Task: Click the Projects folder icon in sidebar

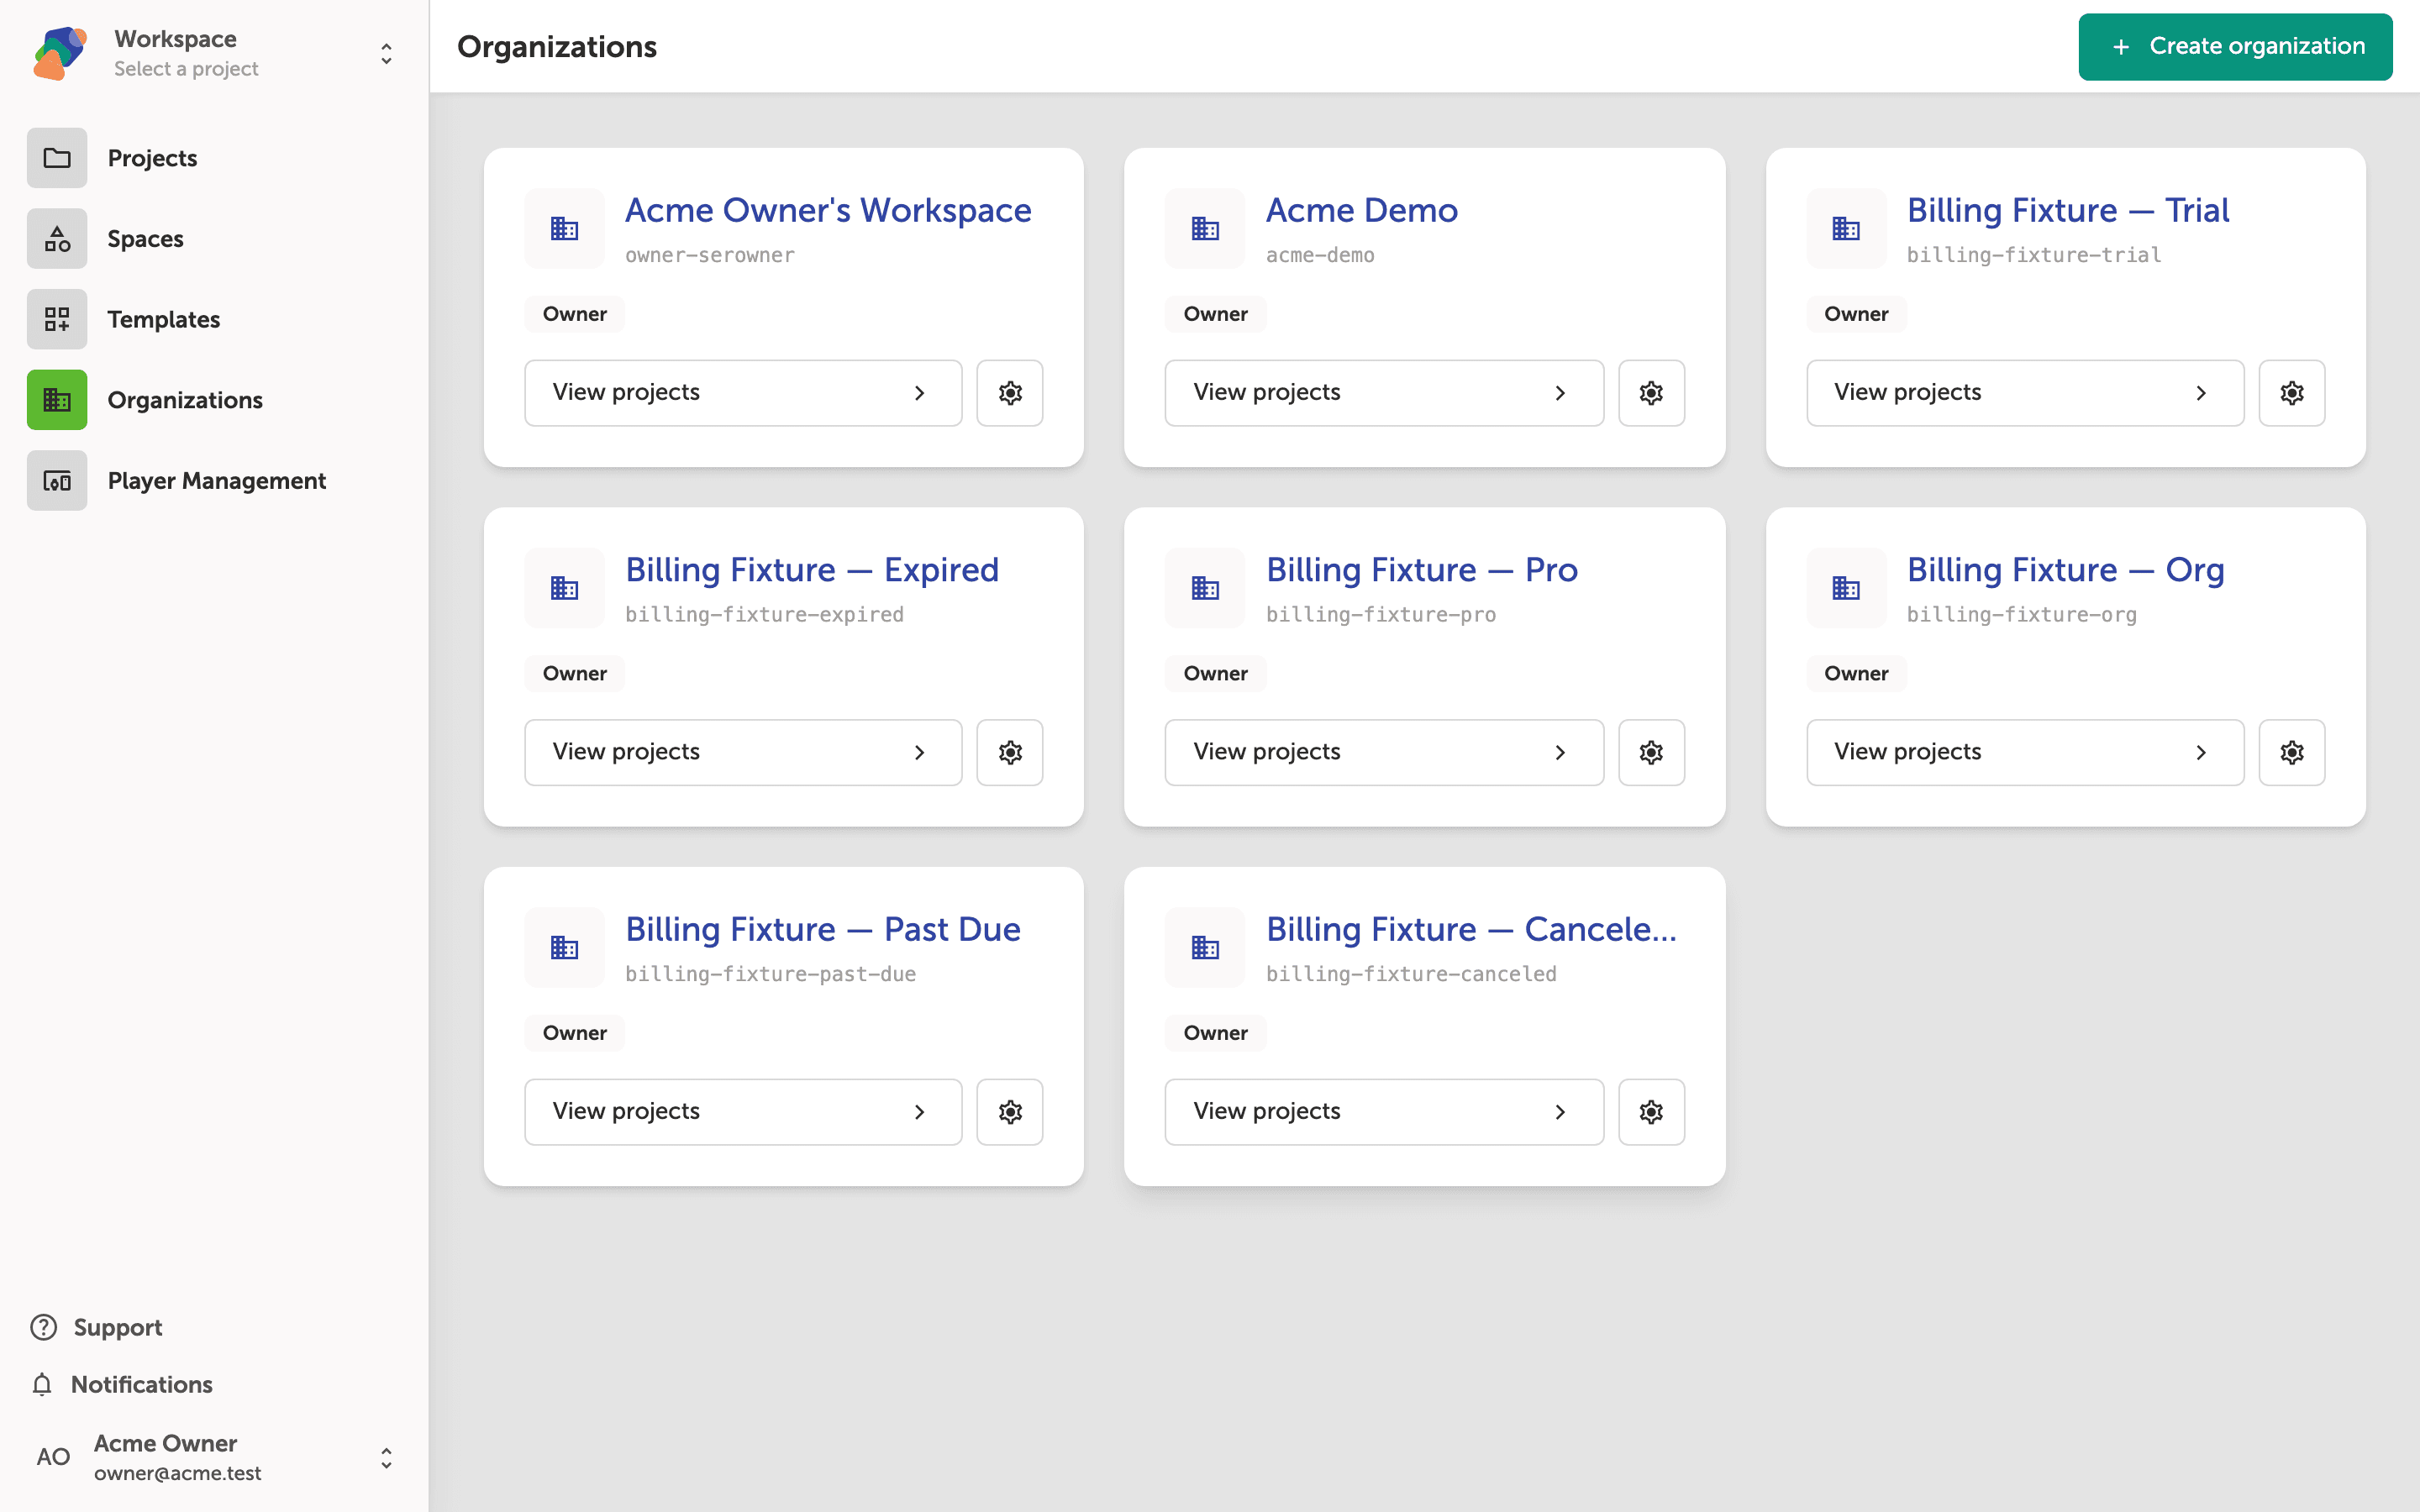Action: tap(57, 158)
